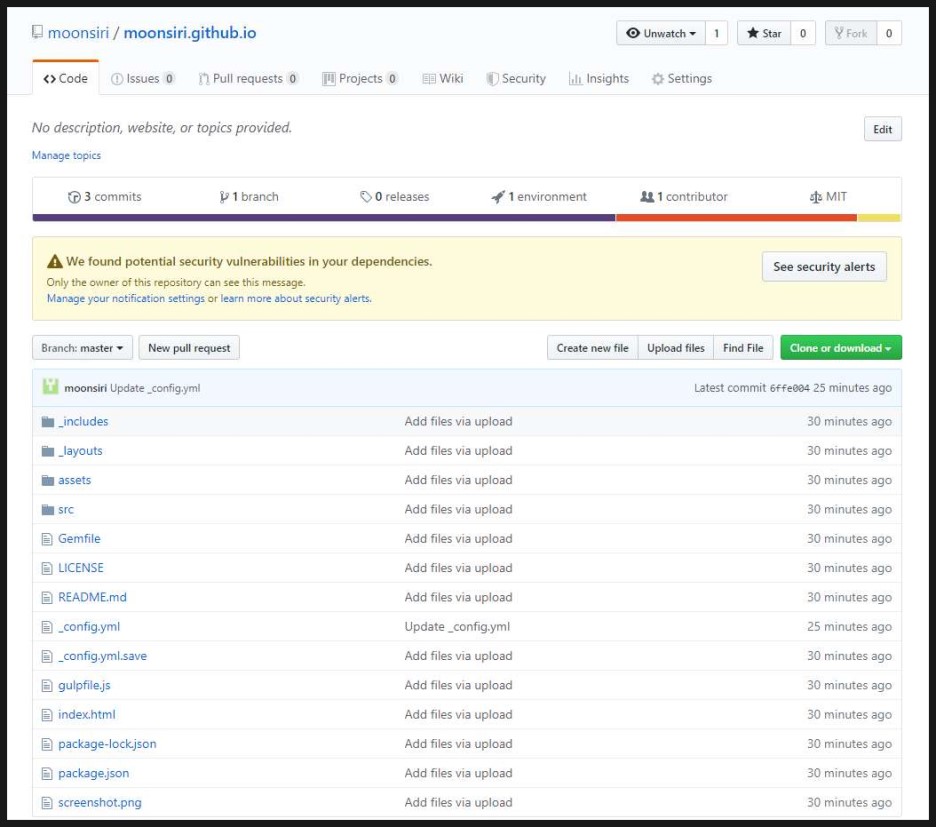
Task: Click the _config.yml file icon
Action: coord(47,627)
